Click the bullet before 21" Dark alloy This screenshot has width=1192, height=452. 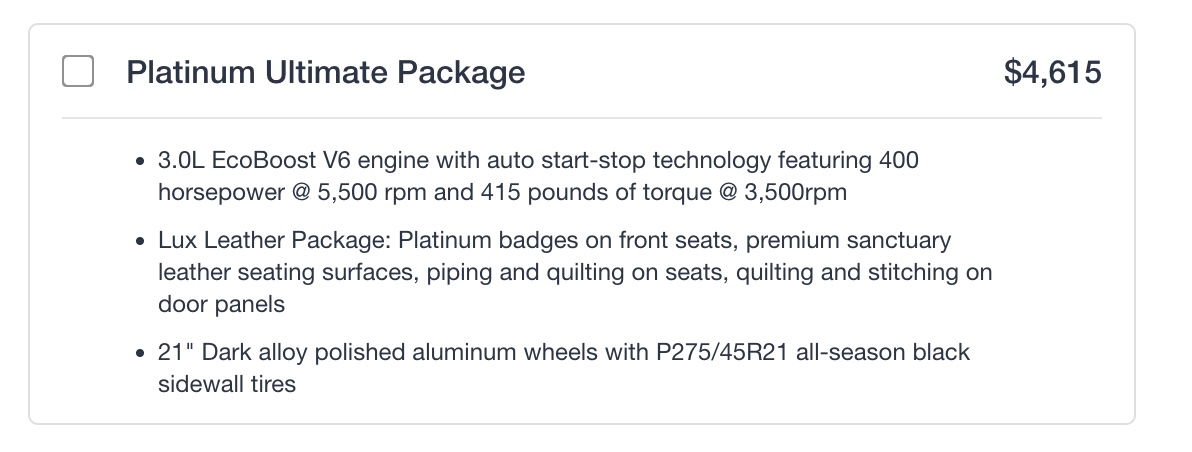pos(142,354)
